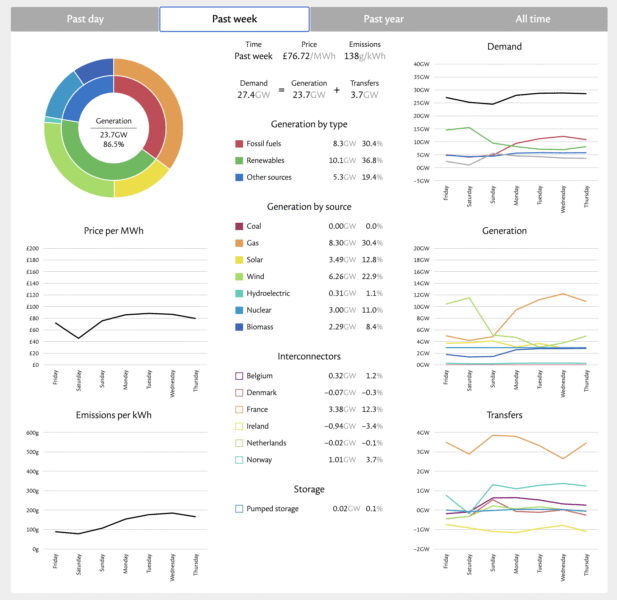Image resolution: width=617 pixels, height=600 pixels.
Task: Click the Coal color swatch
Action: pos(239,226)
